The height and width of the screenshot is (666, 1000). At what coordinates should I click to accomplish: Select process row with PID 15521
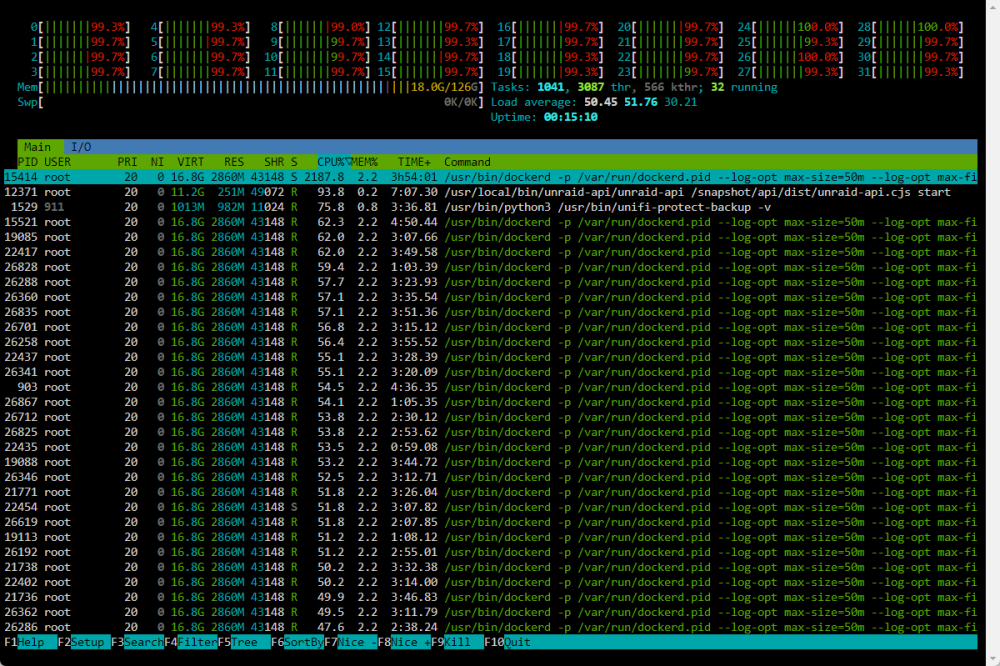[x=490, y=222]
